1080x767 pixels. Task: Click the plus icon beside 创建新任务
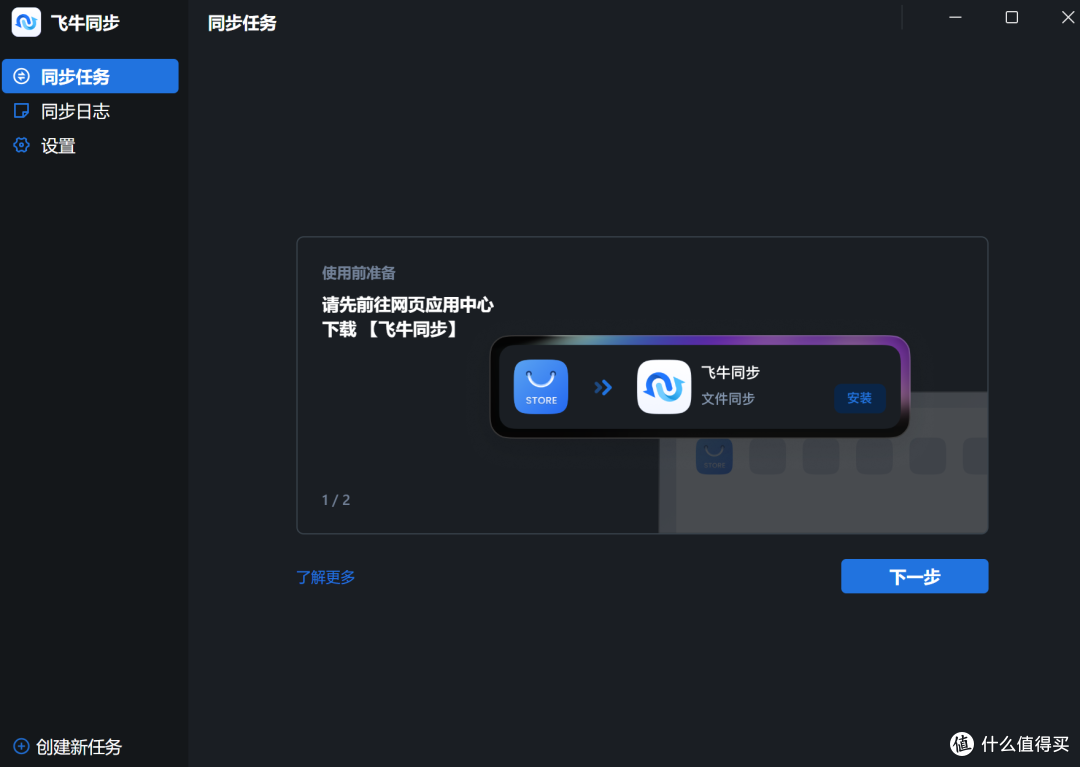click(21, 746)
